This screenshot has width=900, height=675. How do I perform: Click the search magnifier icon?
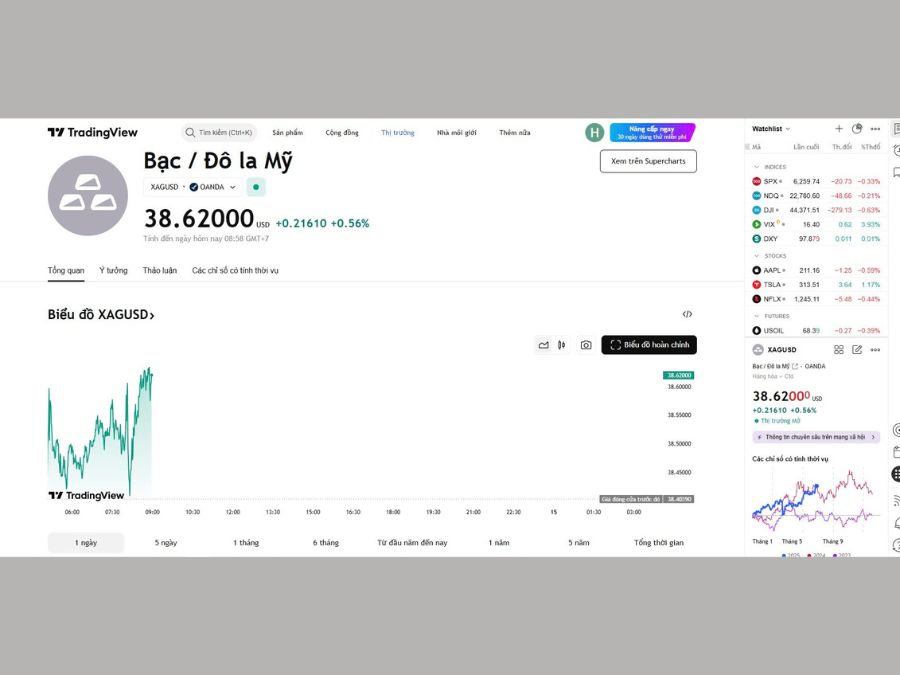tap(190, 133)
